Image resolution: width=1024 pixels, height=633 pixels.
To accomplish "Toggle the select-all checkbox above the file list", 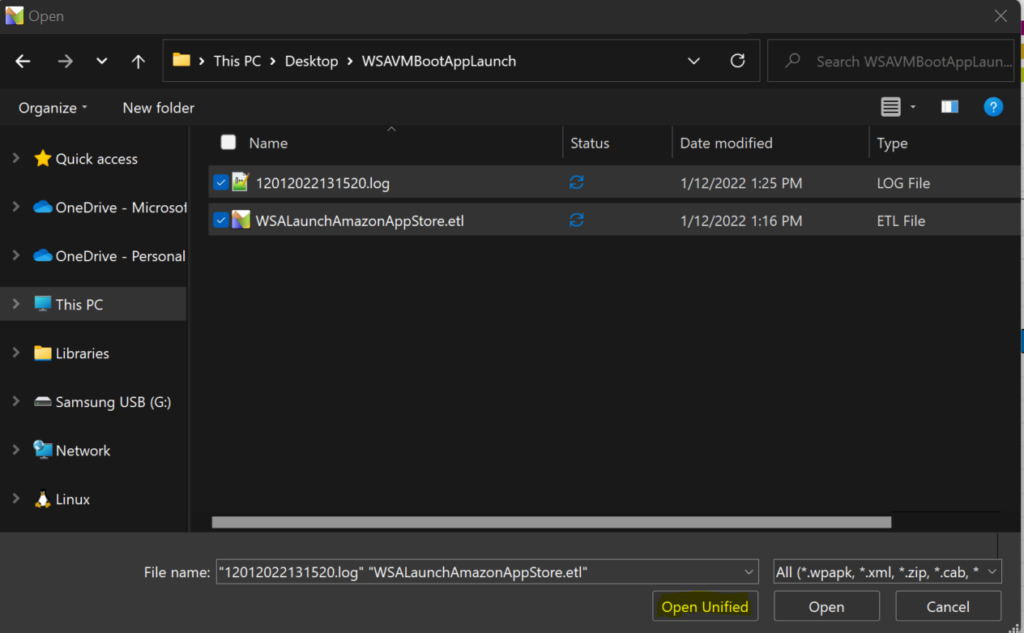I will (228, 142).
